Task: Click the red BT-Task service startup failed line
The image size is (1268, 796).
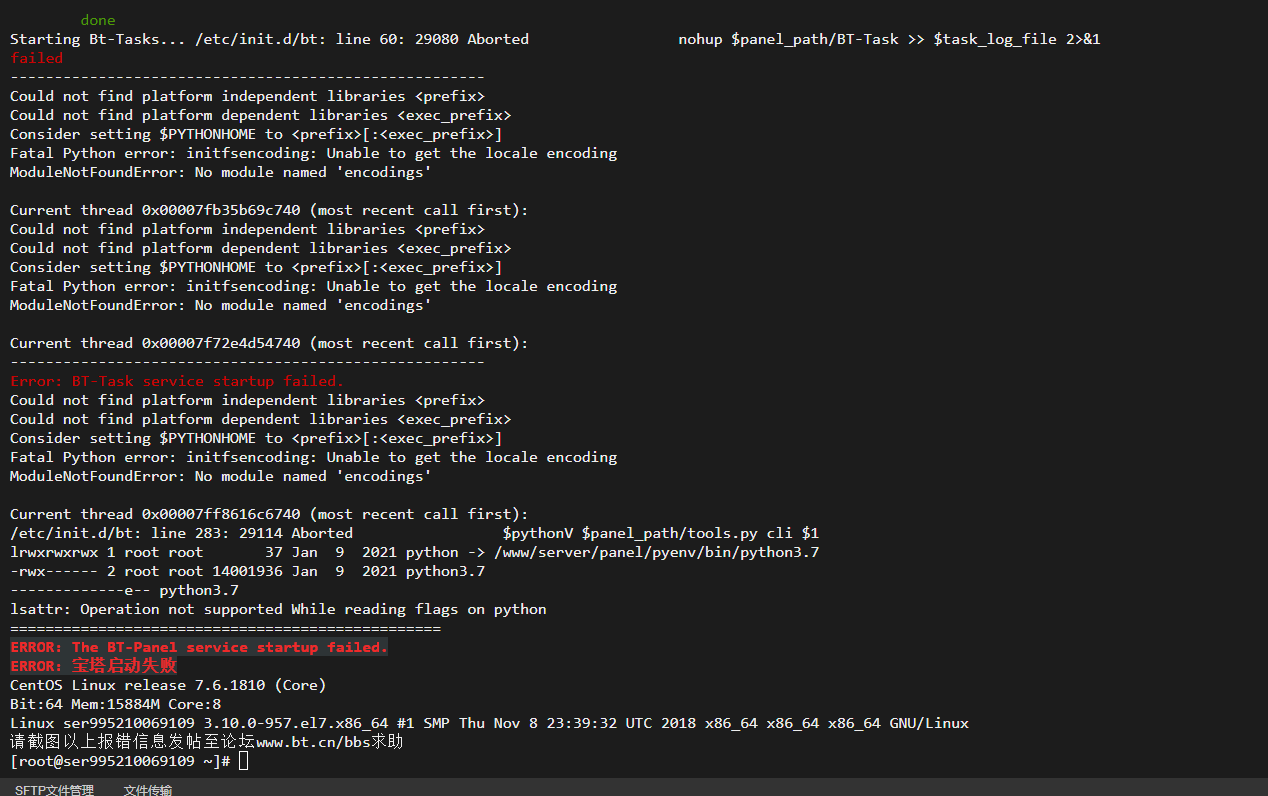Action: pos(177,381)
